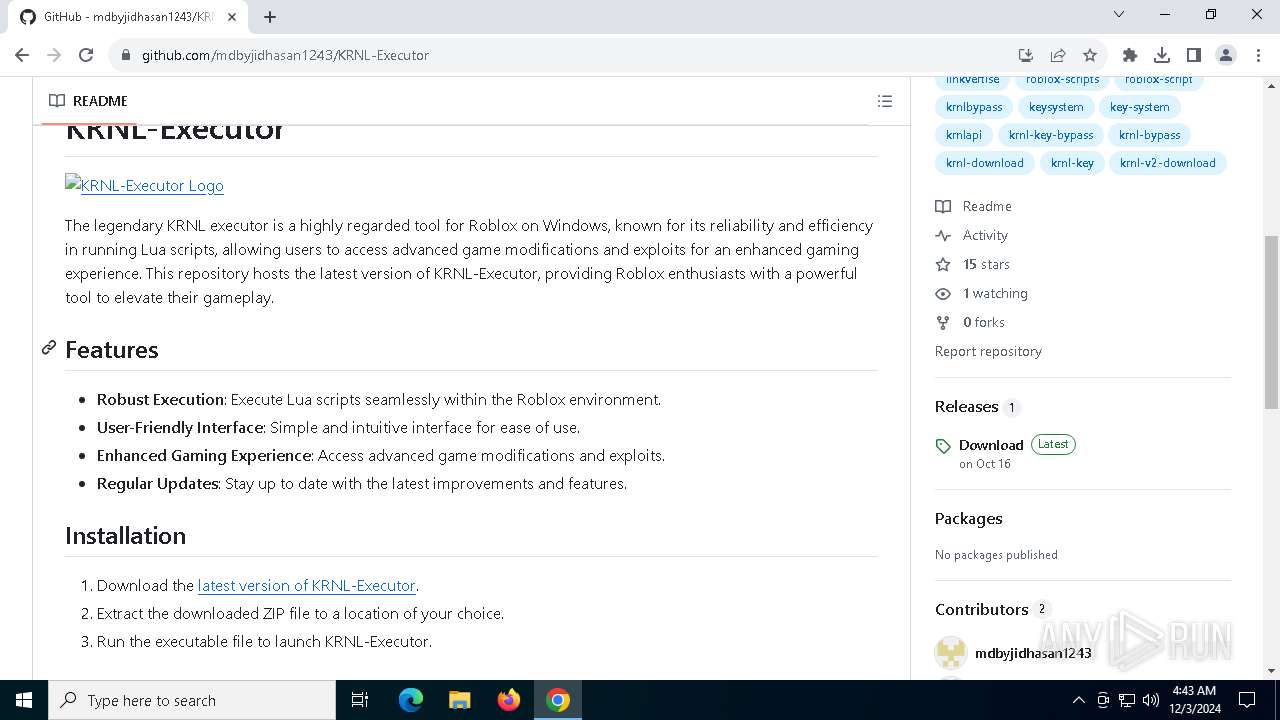Screen dimensions: 1280x720
Task: Share this page icon
Action: pos(1057,55)
